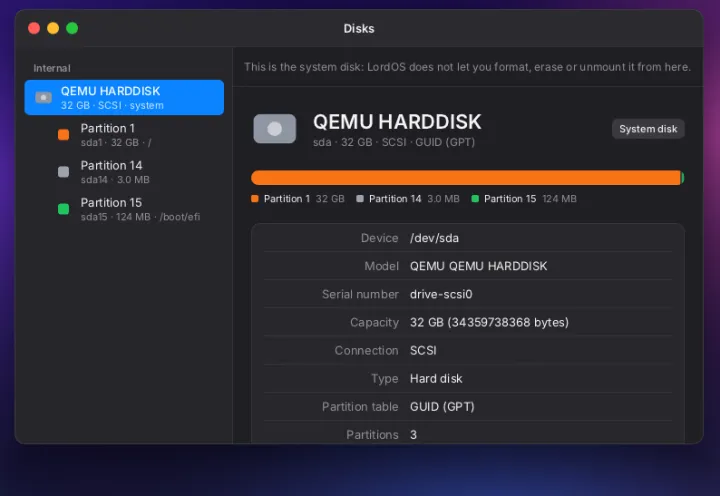The height and width of the screenshot is (496, 720).
Task: Click the orange Partition 1 sidebar icon
Action: coord(63,135)
